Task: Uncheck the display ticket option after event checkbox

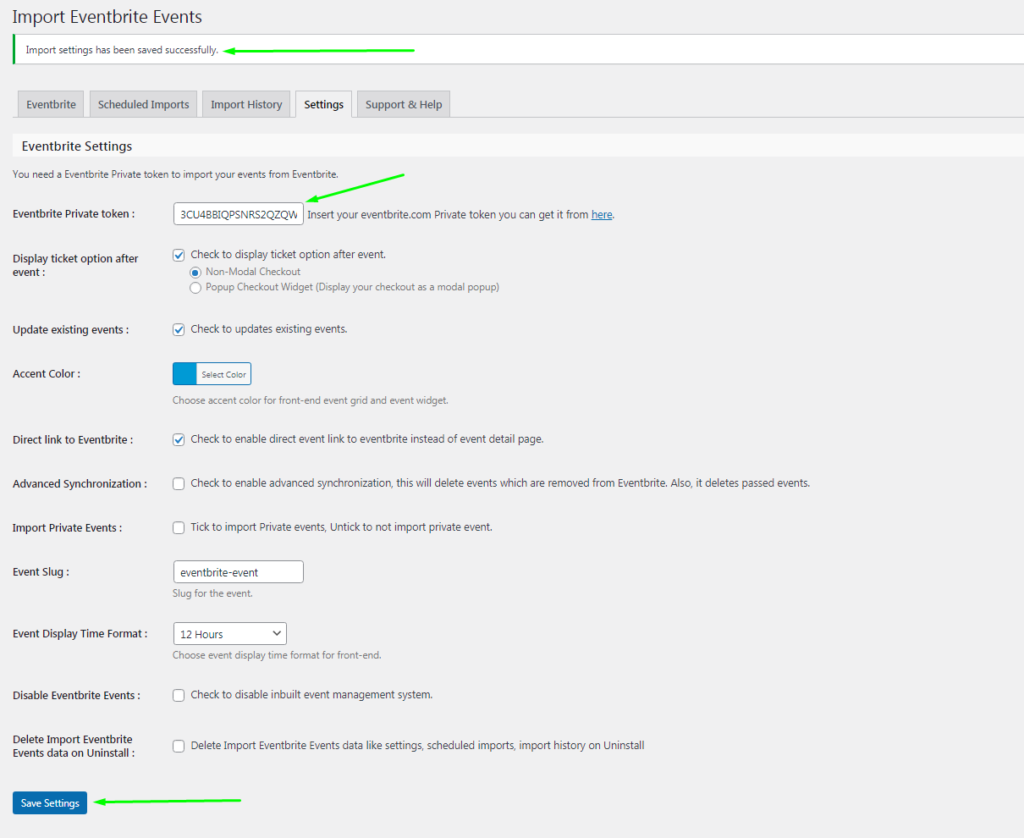Action: [179, 255]
